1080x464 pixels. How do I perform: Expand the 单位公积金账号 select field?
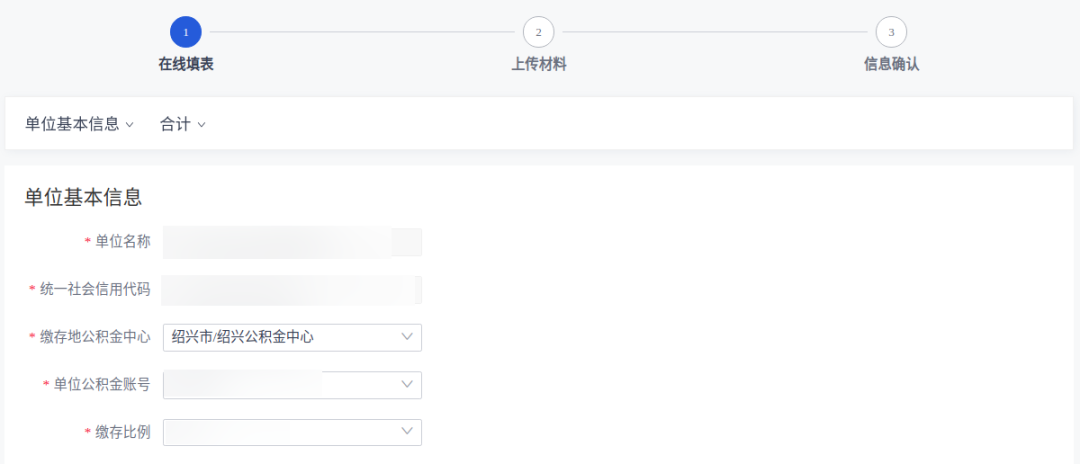[x=292, y=384]
